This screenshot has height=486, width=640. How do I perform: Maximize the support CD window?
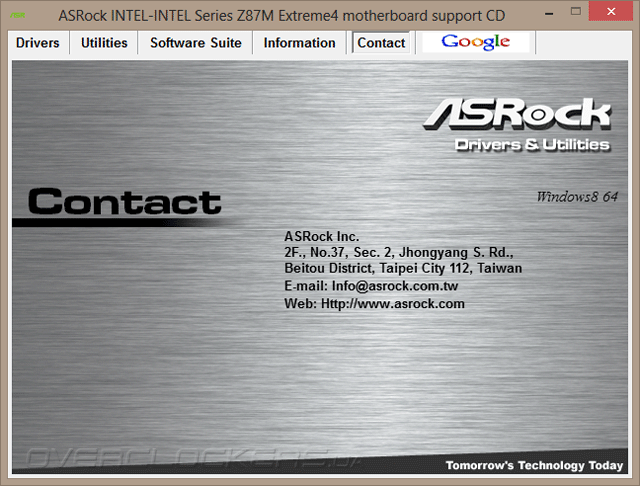[576, 12]
